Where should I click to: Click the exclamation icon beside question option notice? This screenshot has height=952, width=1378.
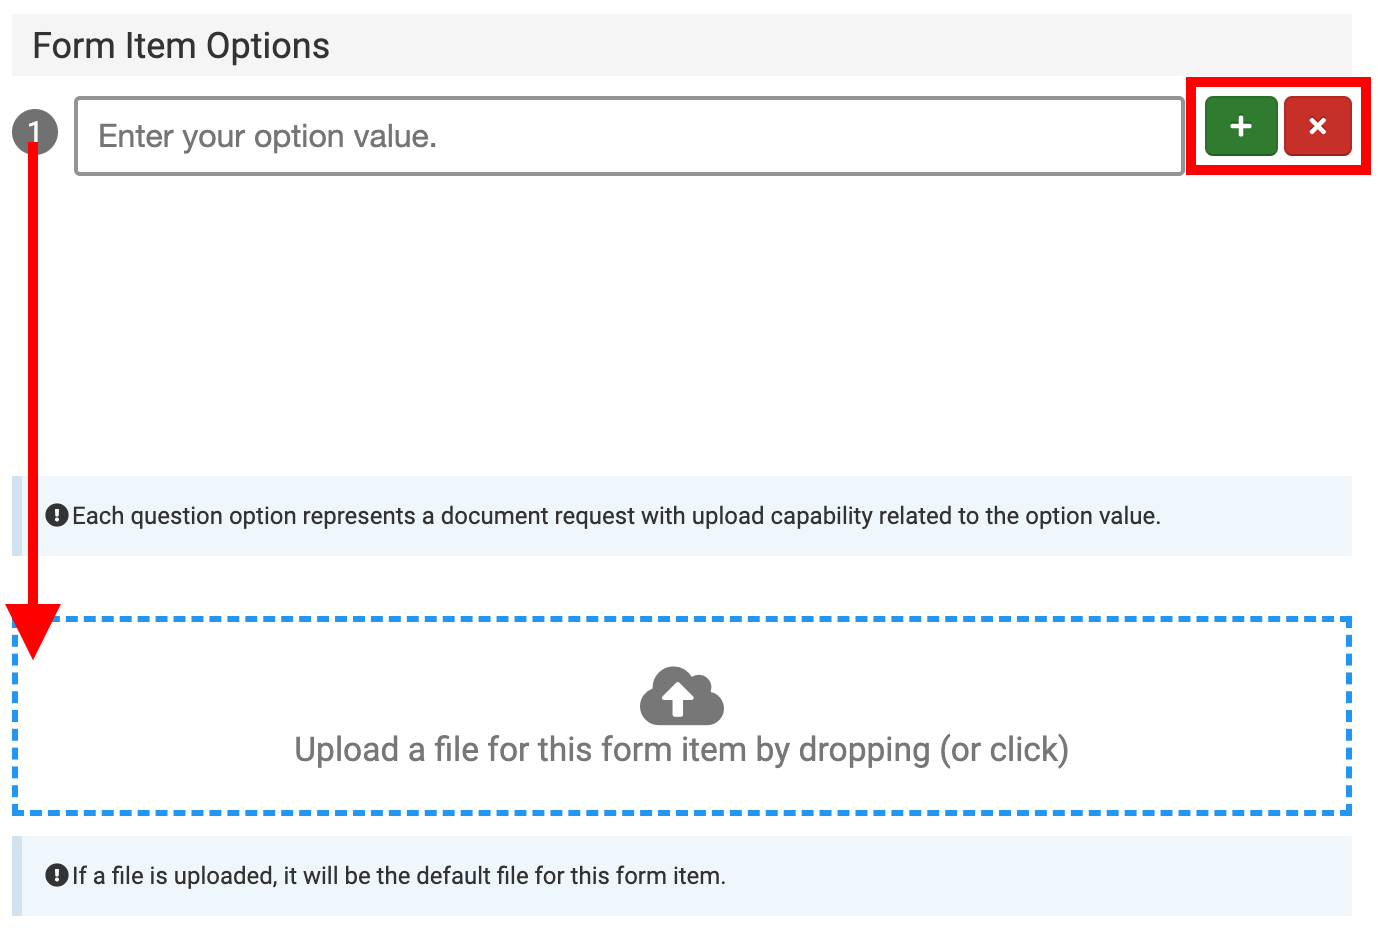[x=57, y=516]
